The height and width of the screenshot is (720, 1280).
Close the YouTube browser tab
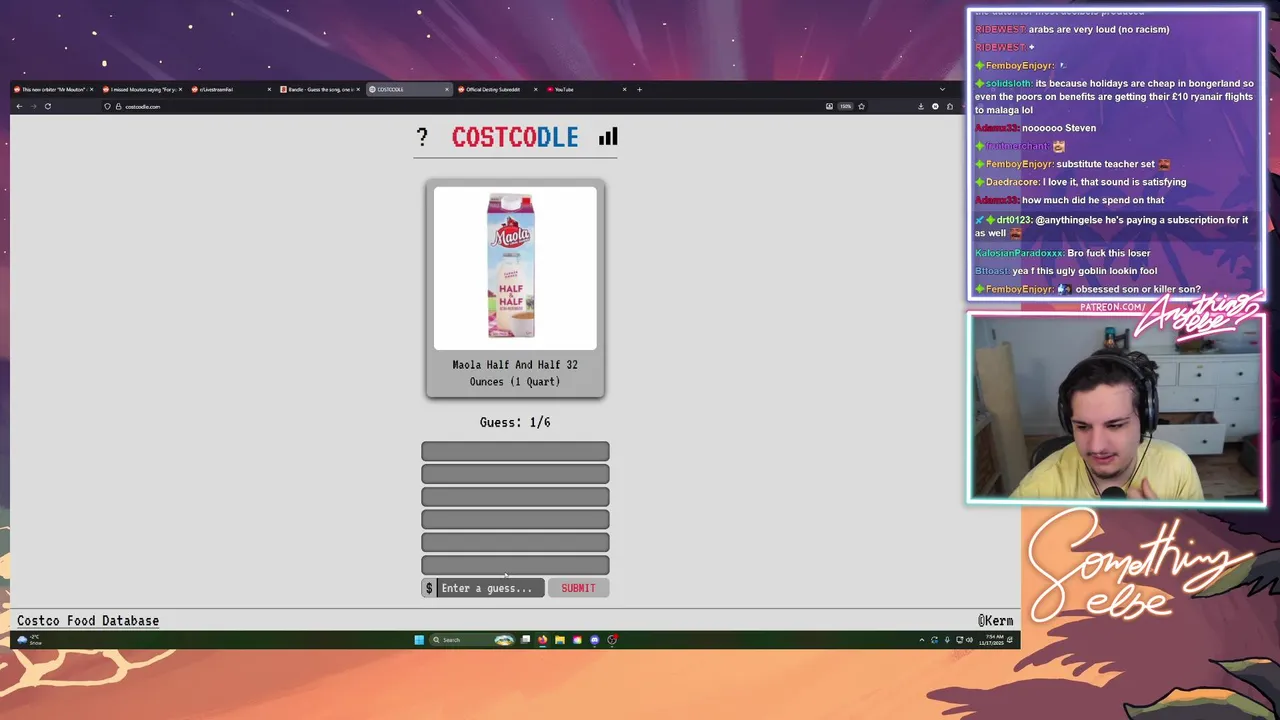tap(624, 89)
